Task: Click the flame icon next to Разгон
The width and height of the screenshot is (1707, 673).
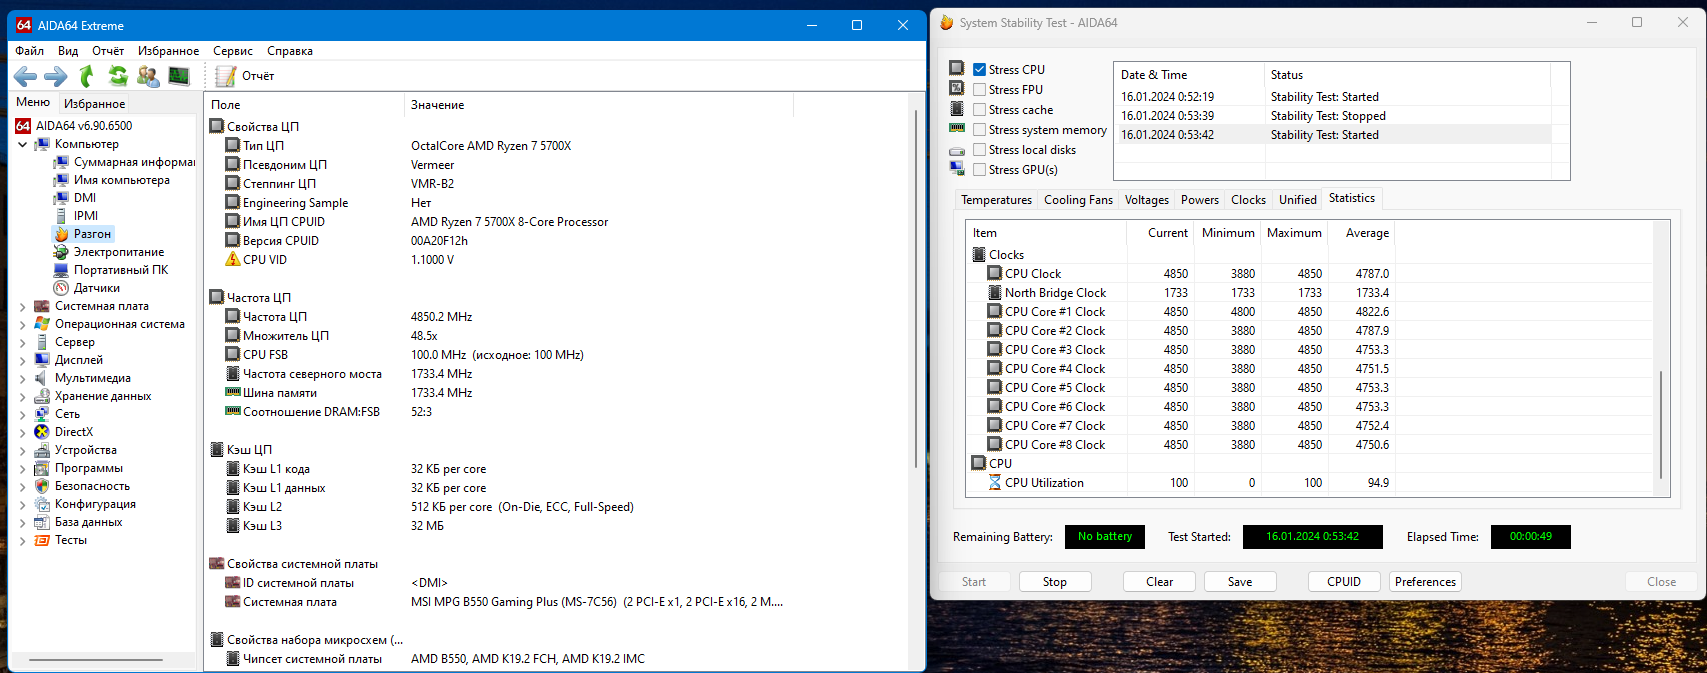Action: 62,234
